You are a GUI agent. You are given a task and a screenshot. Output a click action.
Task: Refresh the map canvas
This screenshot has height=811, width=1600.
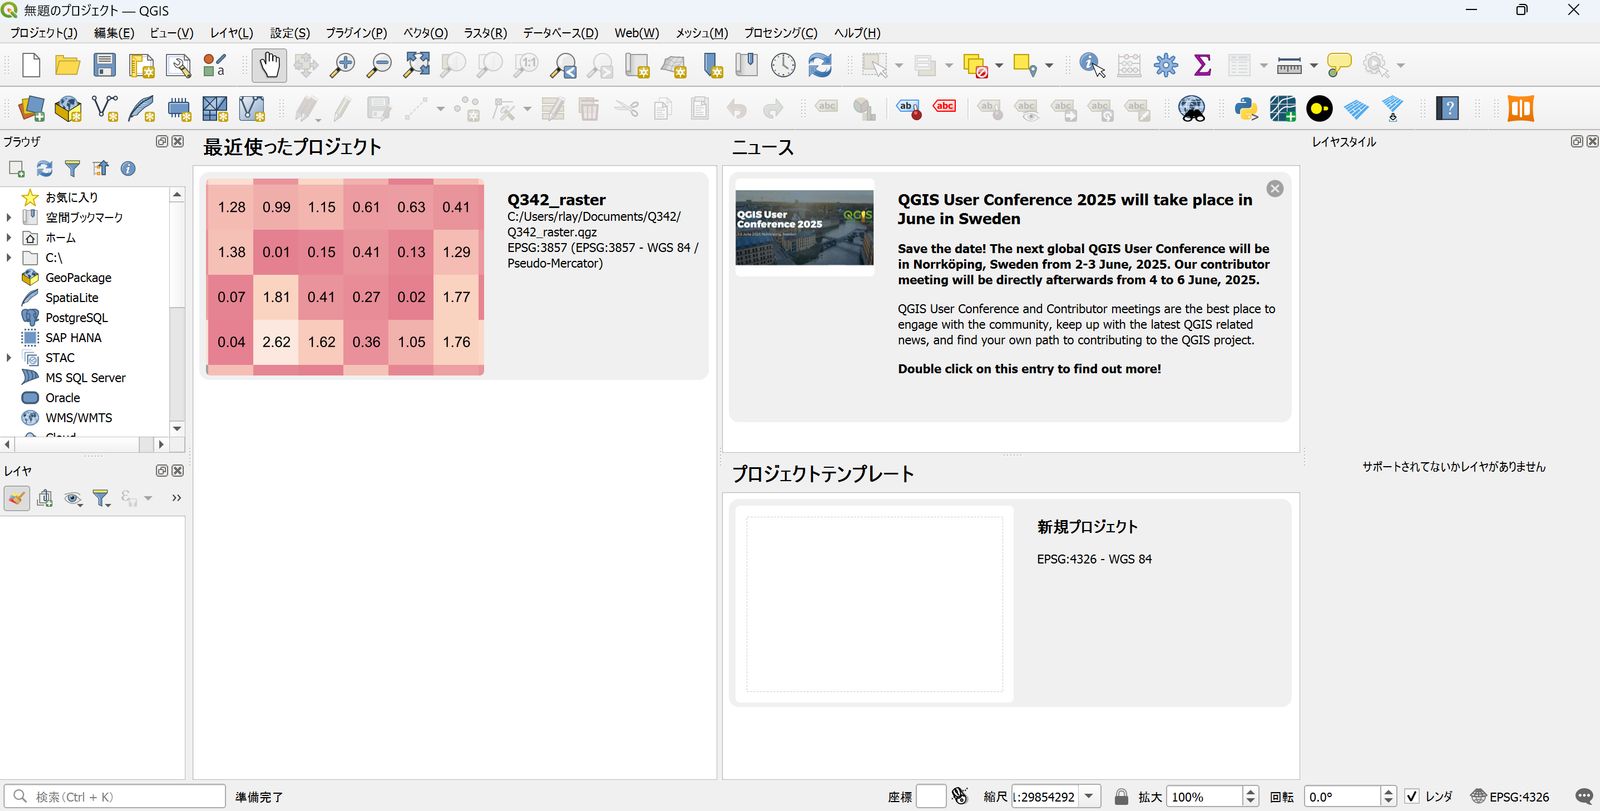click(x=820, y=66)
